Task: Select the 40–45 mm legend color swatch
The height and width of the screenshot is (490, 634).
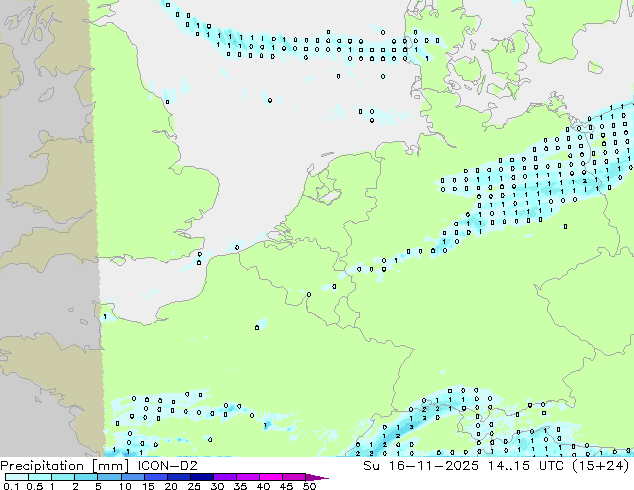Action: 271,477
